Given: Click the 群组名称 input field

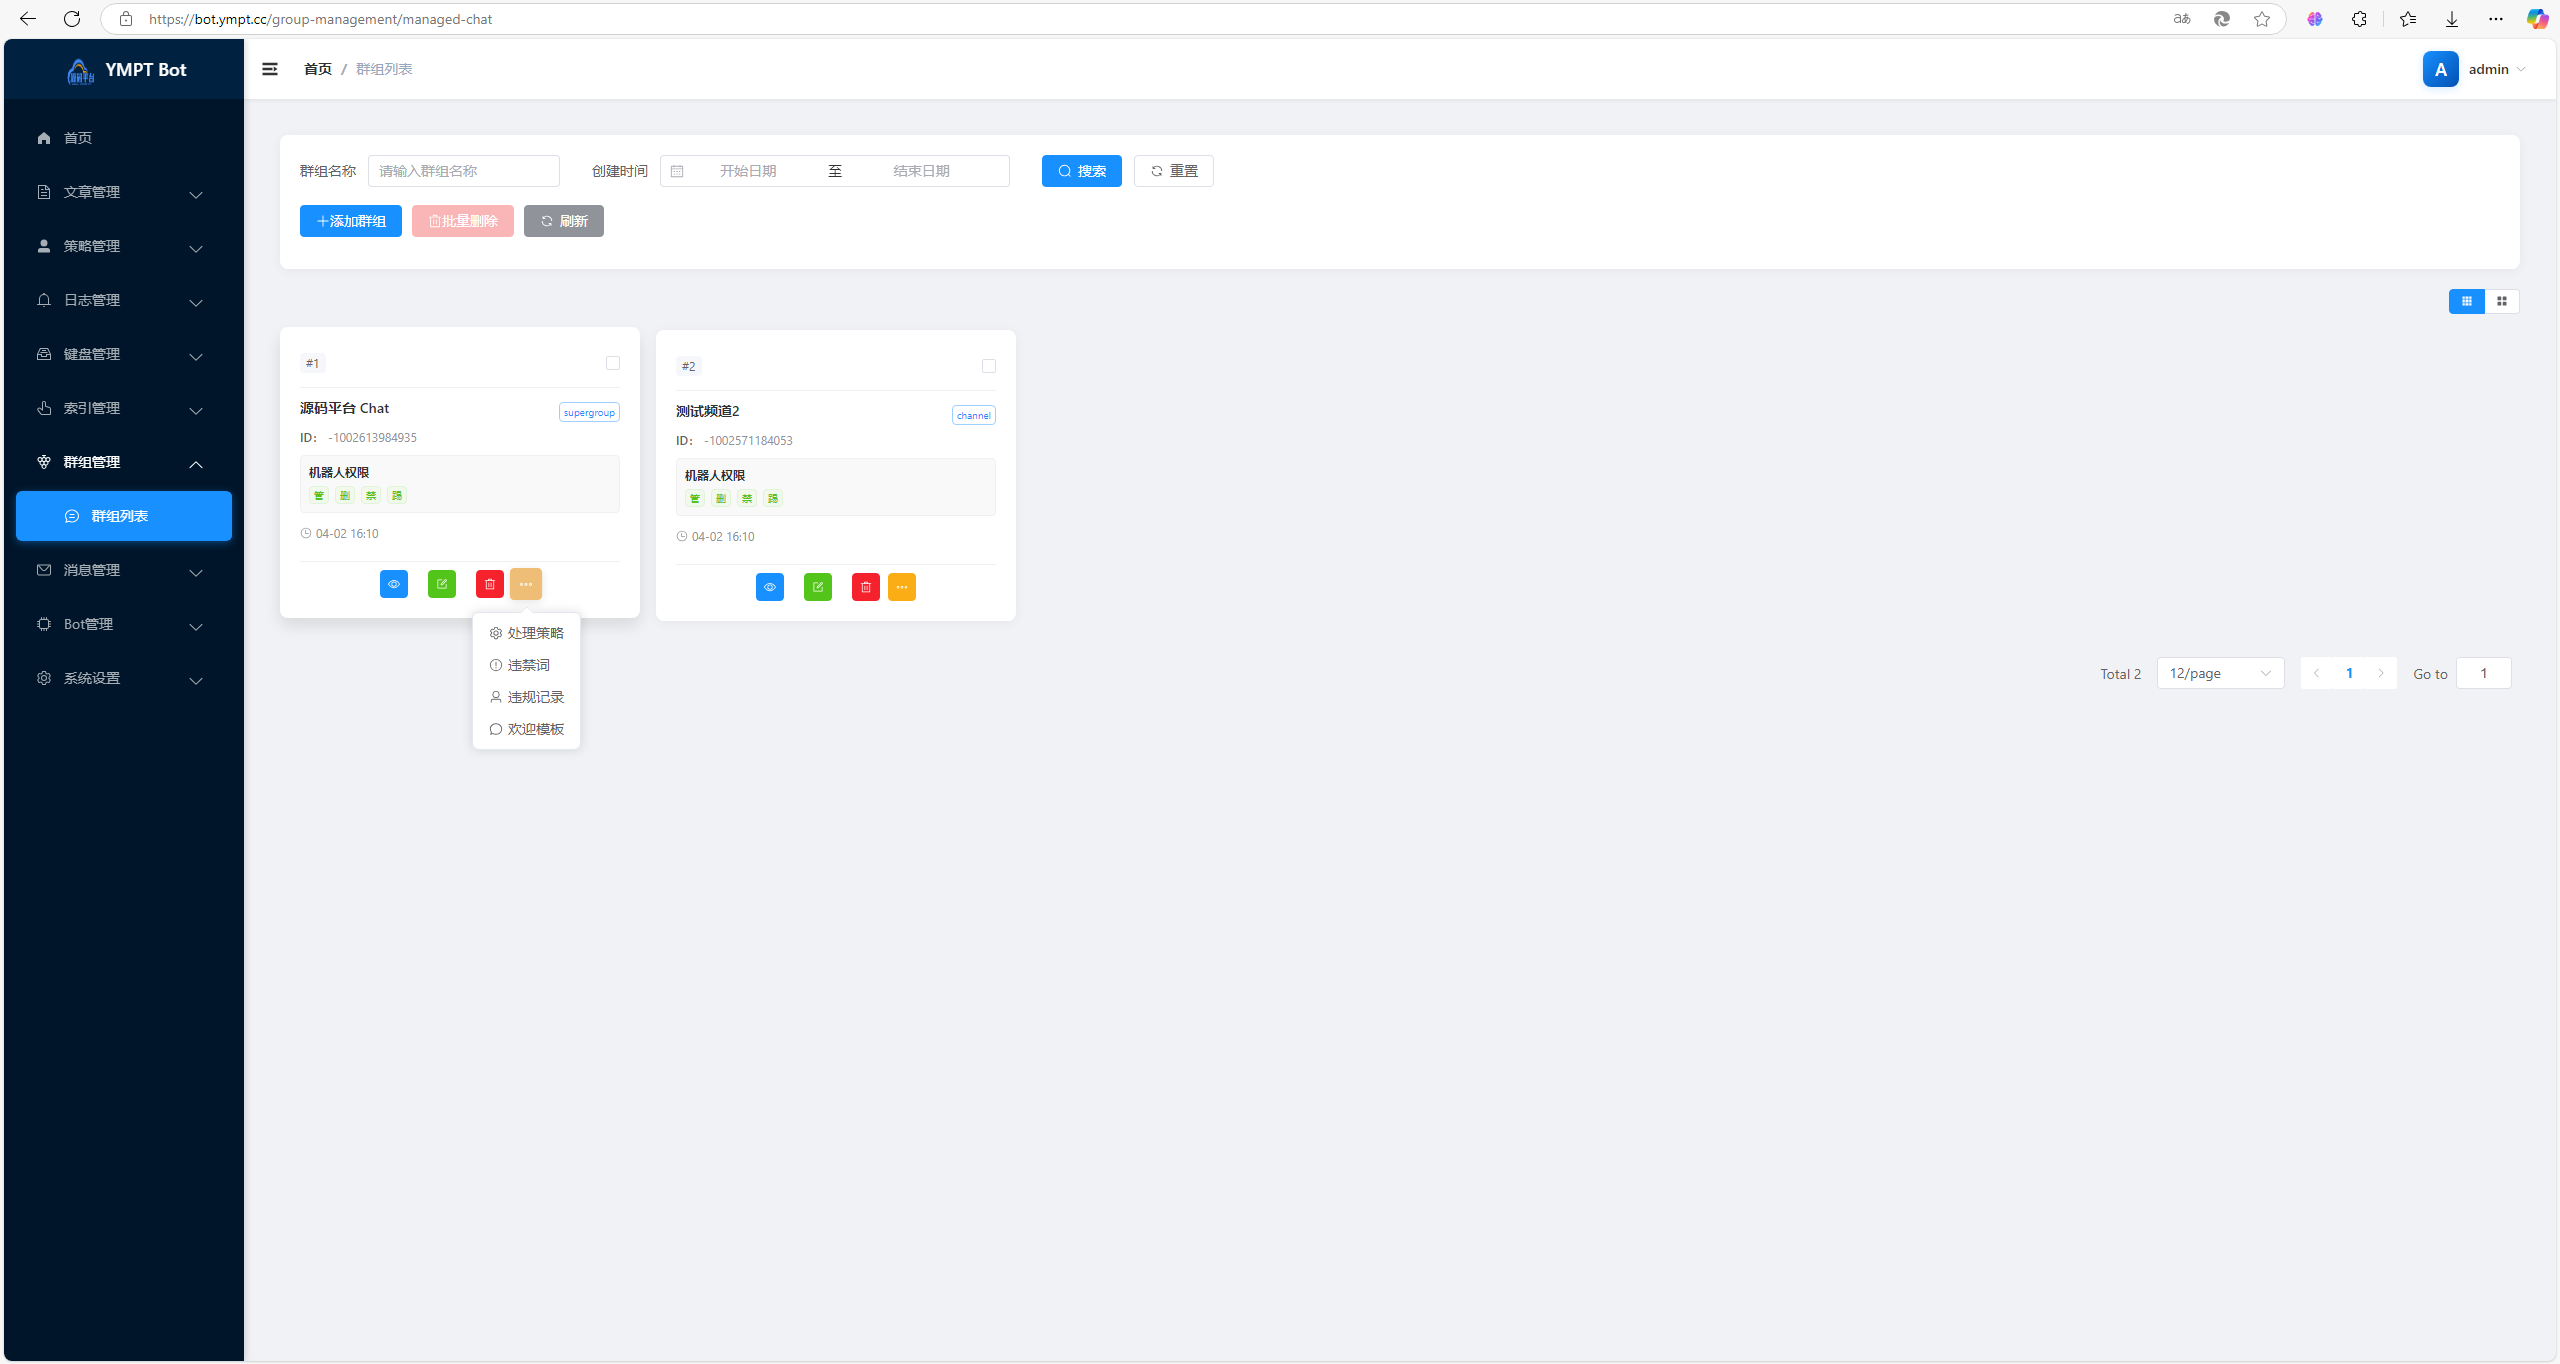Looking at the screenshot, I should 464,171.
